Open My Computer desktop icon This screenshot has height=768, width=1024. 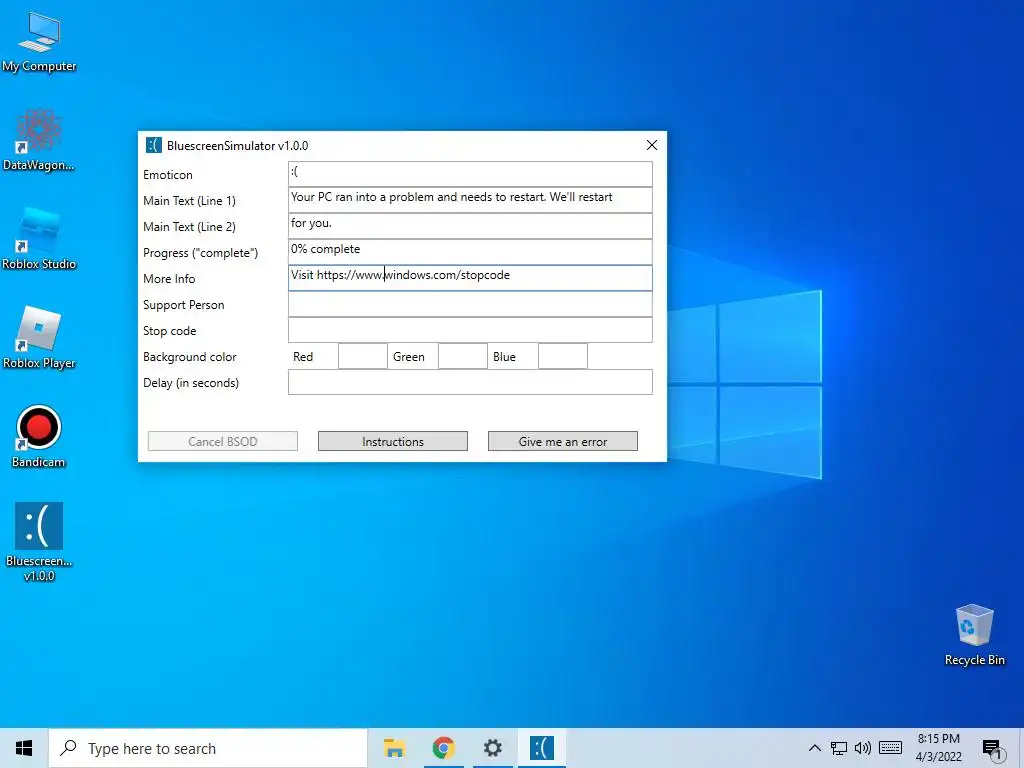[x=39, y=42]
